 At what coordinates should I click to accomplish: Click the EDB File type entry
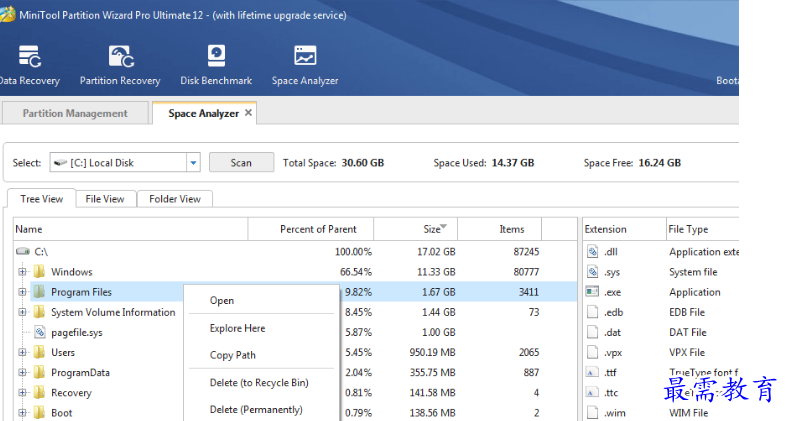(687, 312)
